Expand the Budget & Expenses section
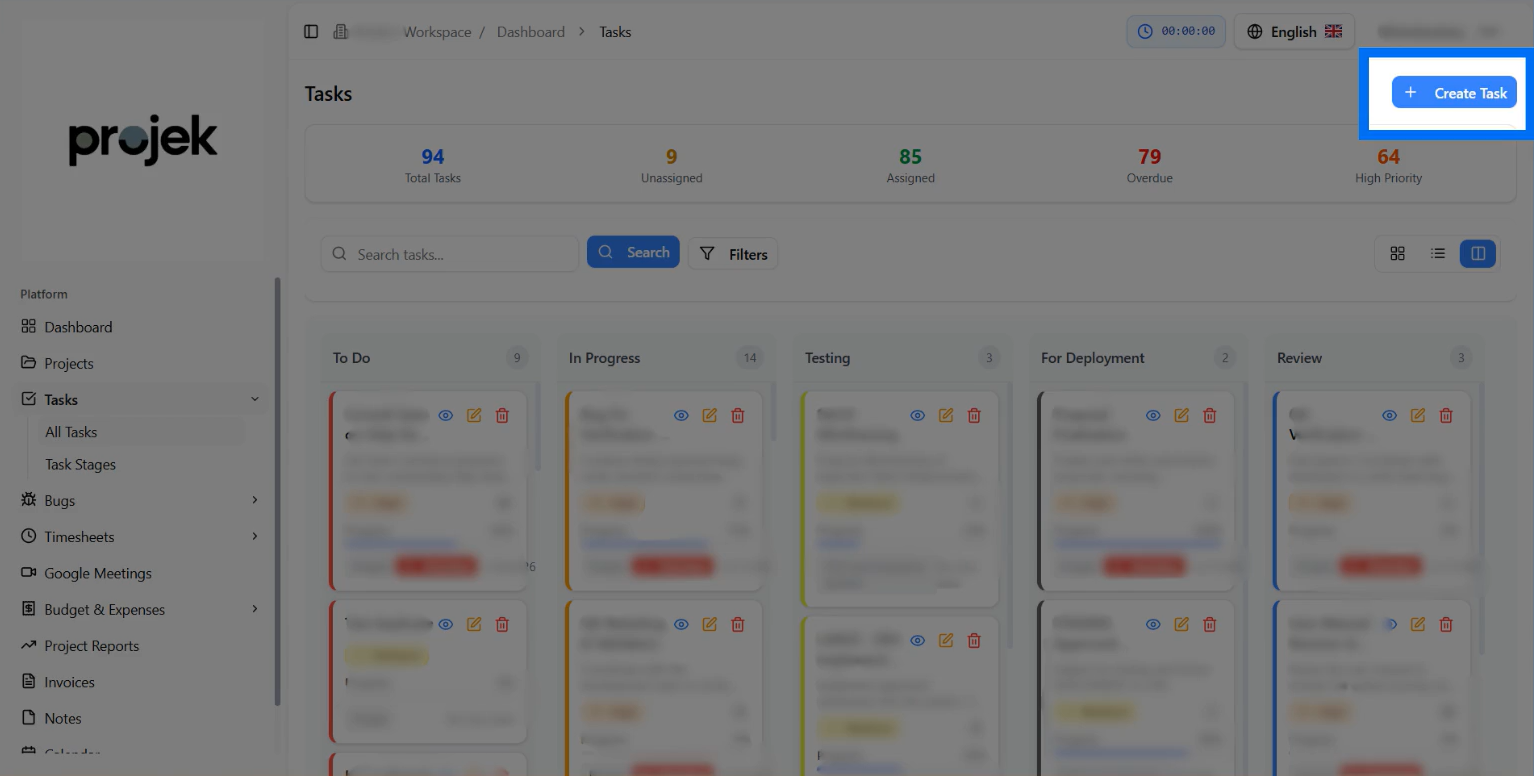 click(255, 609)
